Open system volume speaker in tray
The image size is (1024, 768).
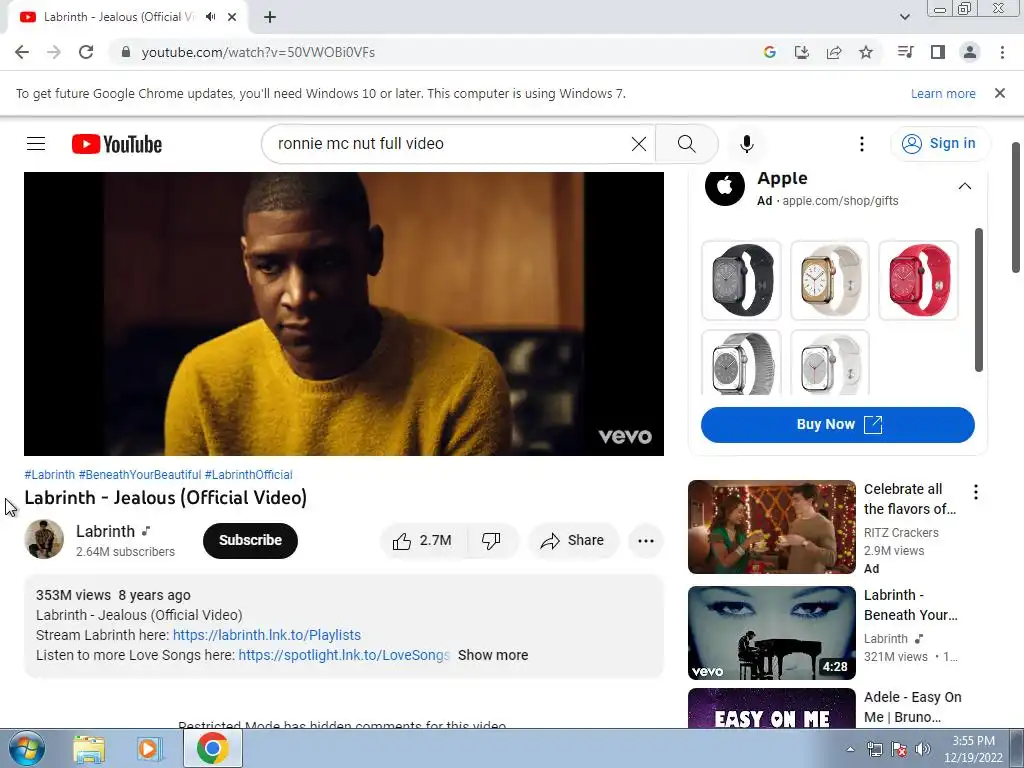923,749
